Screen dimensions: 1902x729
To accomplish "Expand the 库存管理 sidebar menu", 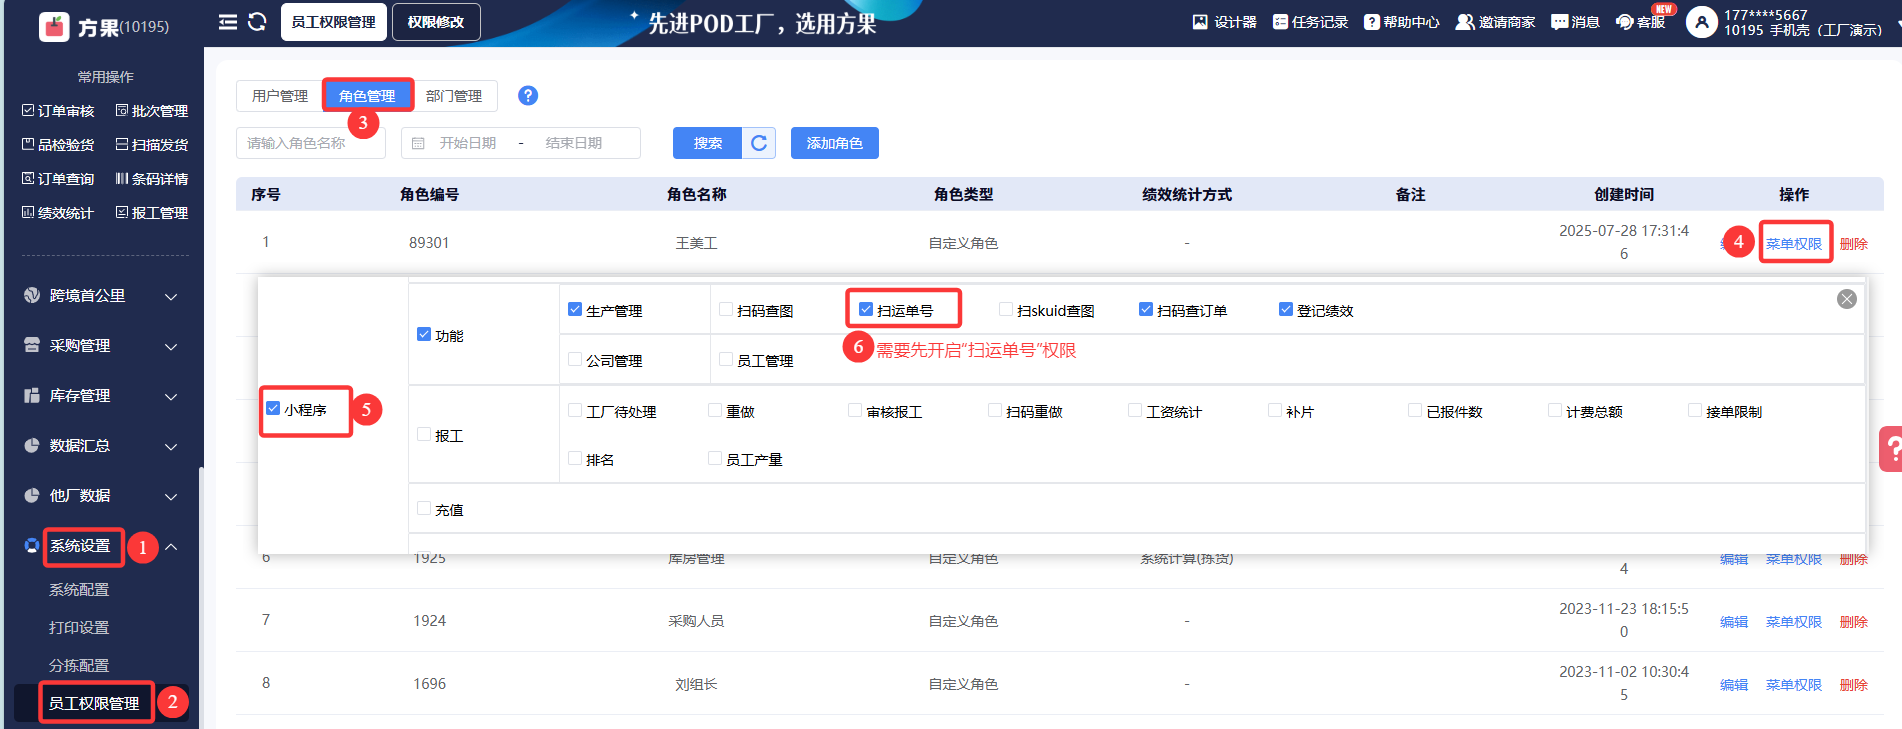I will (100, 396).
